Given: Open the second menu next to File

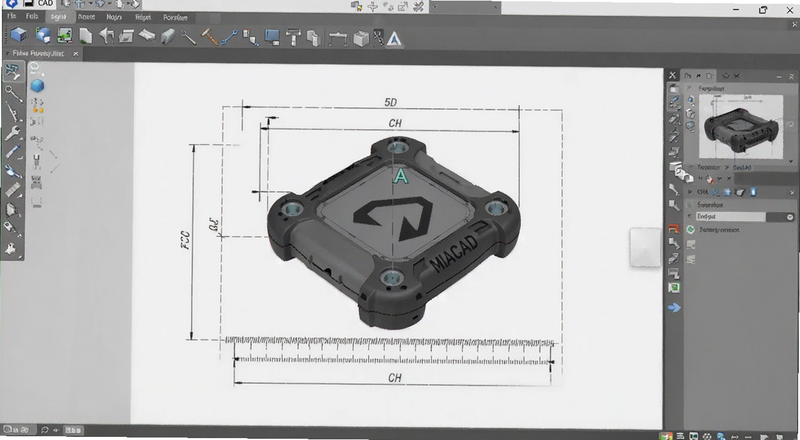Looking at the screenshot, I should click(x=32, y=16).
